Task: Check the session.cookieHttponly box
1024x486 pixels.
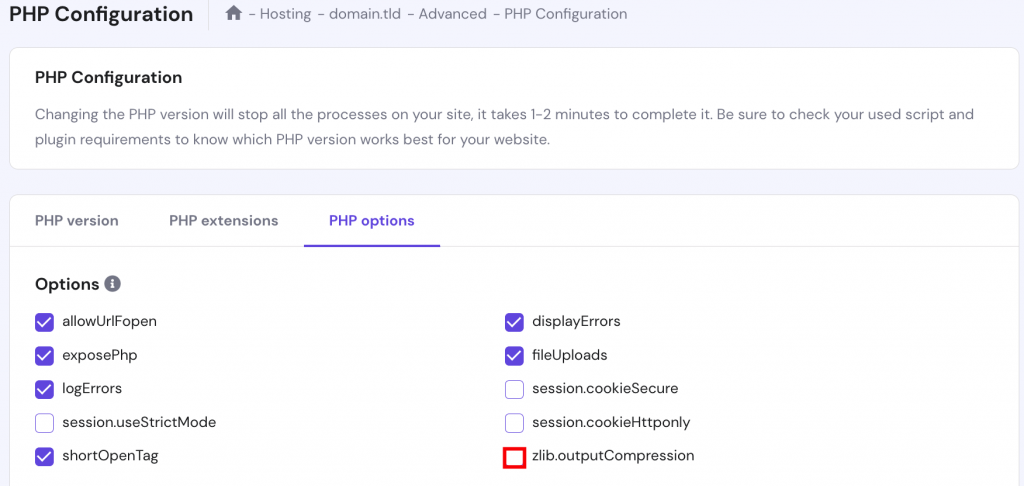Action: coord(514,423)
